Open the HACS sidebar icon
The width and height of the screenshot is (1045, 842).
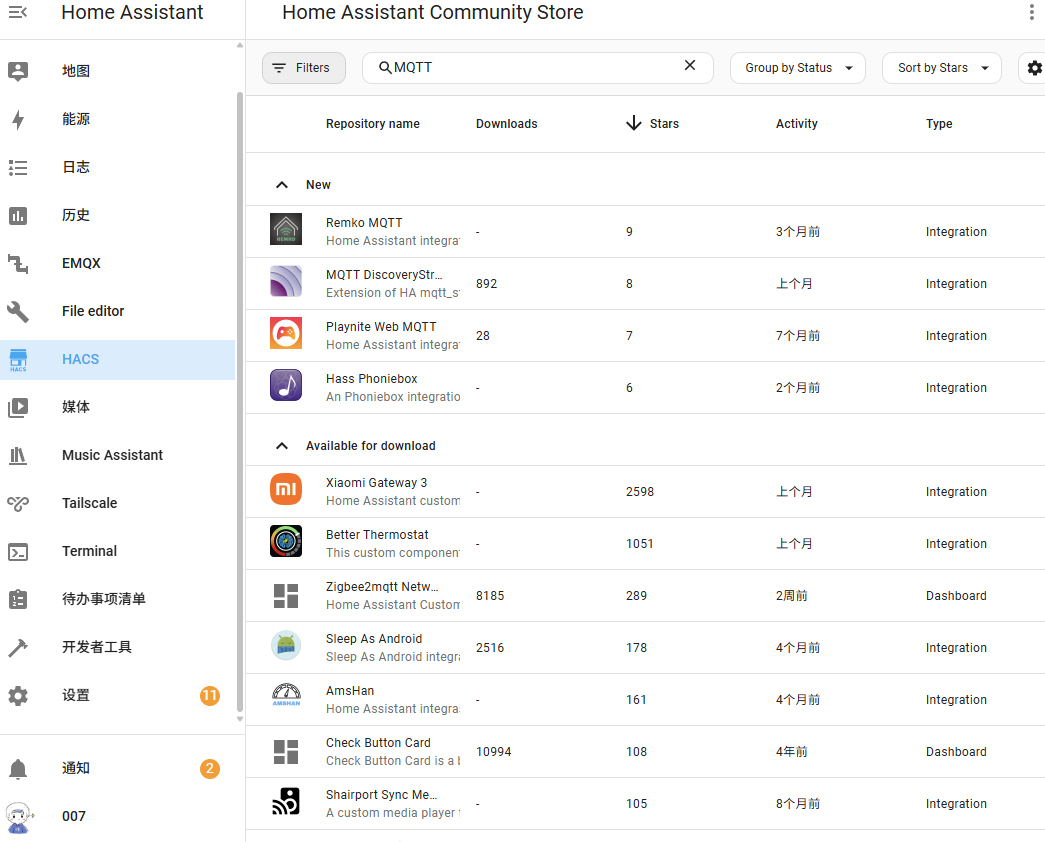[18, 360]
